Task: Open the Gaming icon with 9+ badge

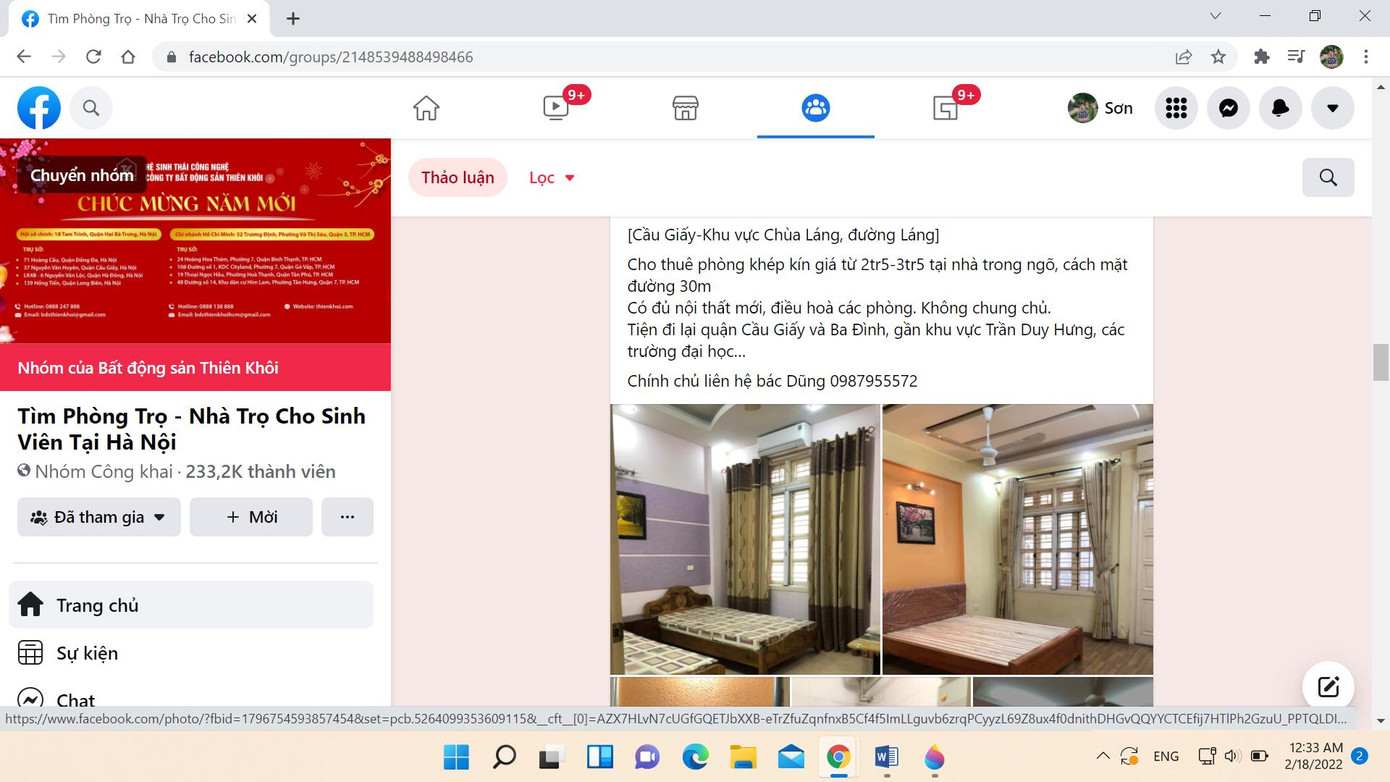Action: tap(945, 108)
